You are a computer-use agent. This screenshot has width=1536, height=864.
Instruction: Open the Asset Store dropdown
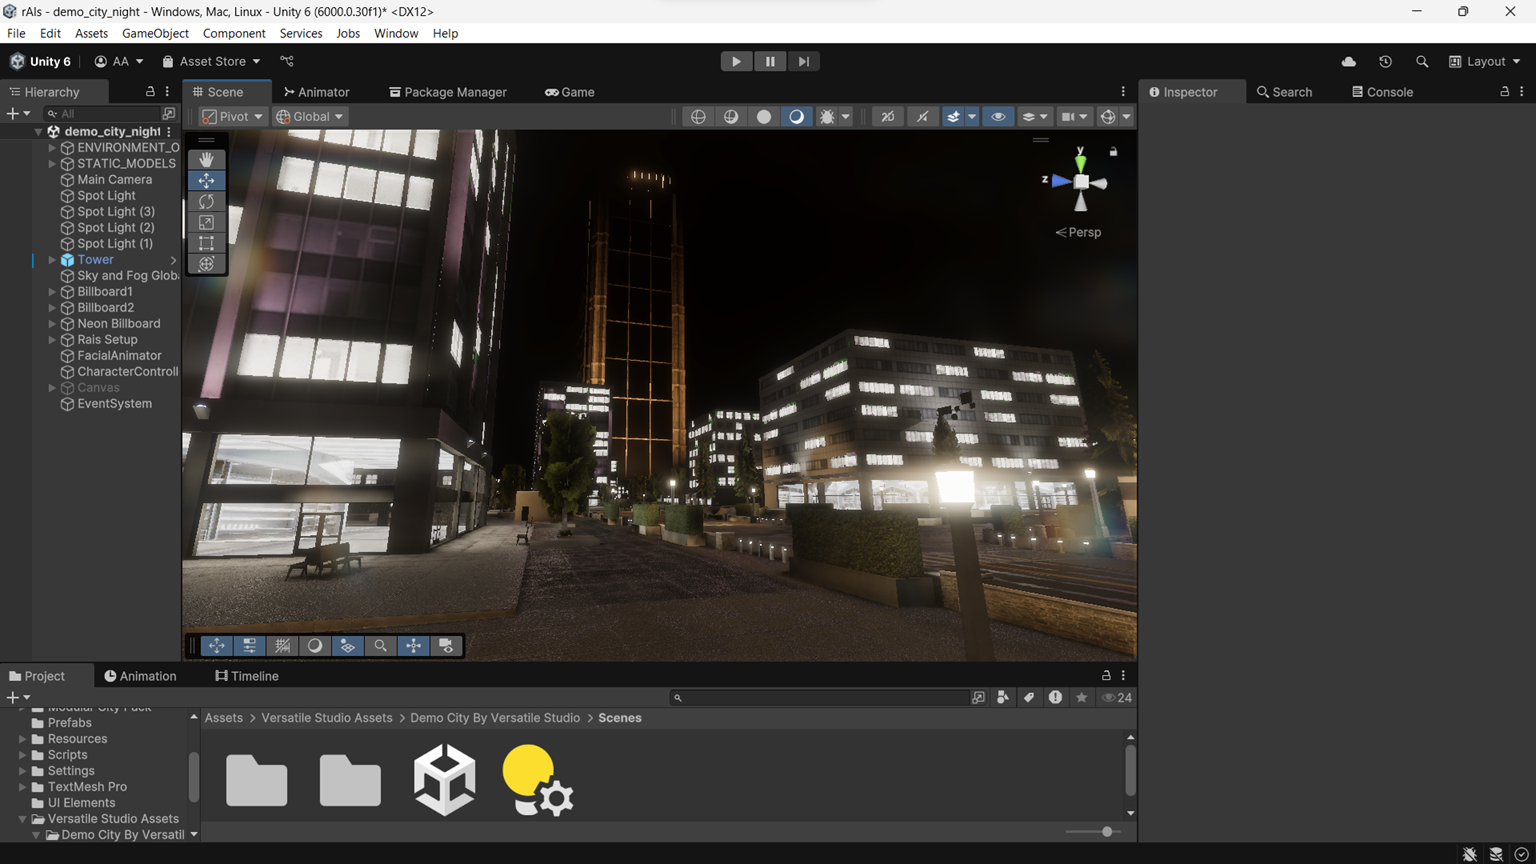[x=211, y=61]
